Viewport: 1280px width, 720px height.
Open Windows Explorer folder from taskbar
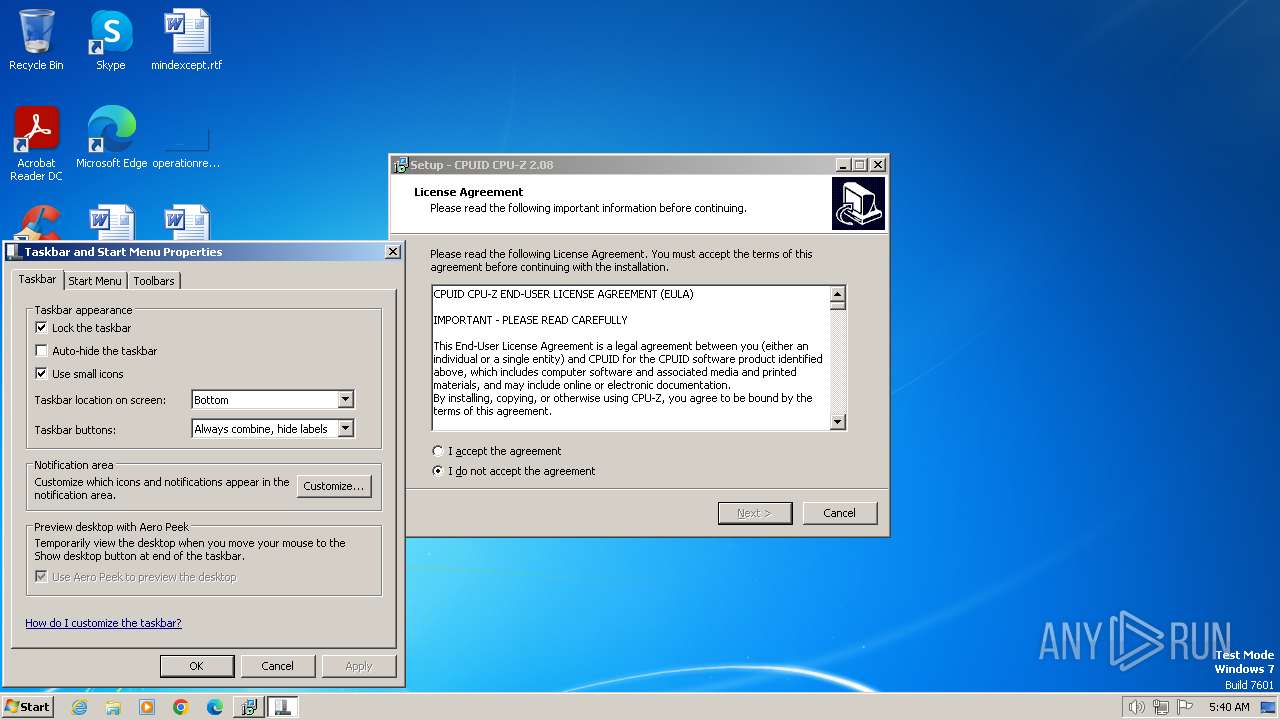click(x=113, y=707)
